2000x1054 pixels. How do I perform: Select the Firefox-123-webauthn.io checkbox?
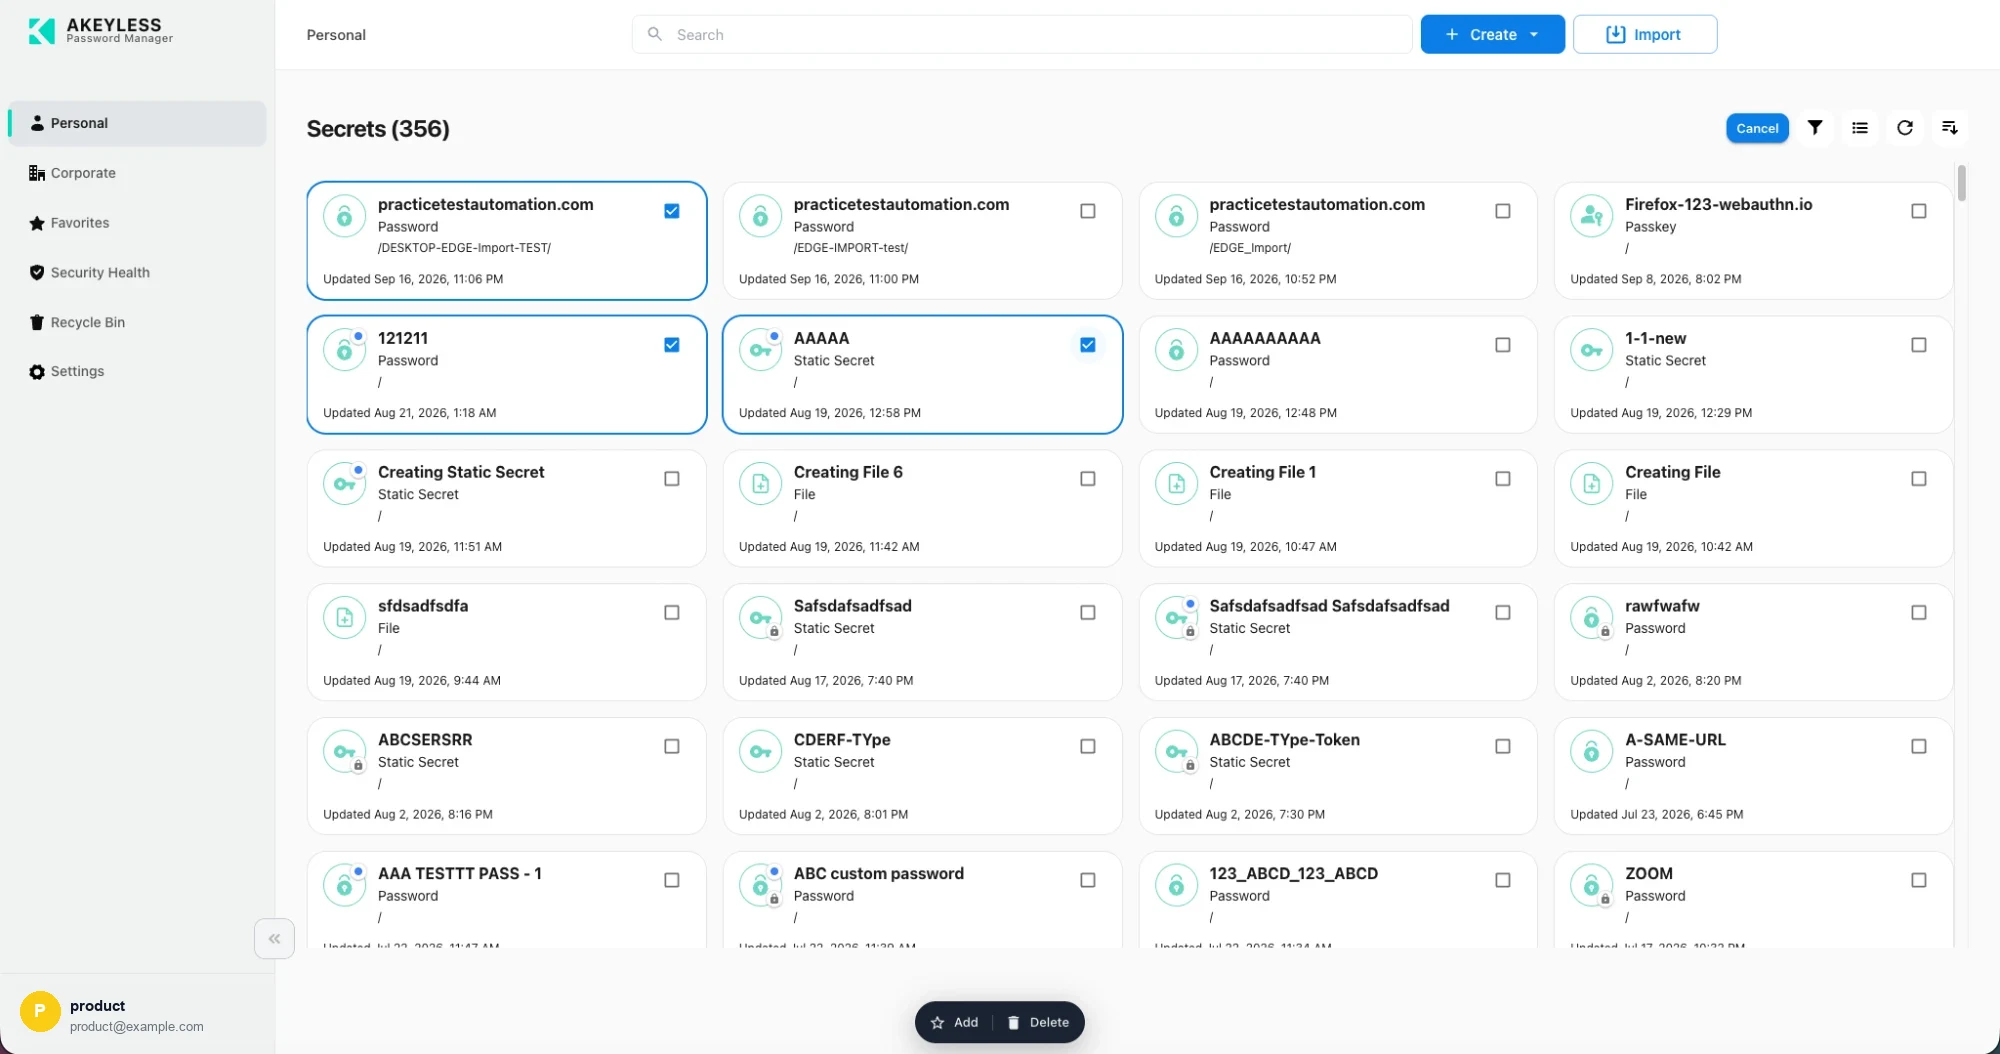click(1919, 211)
